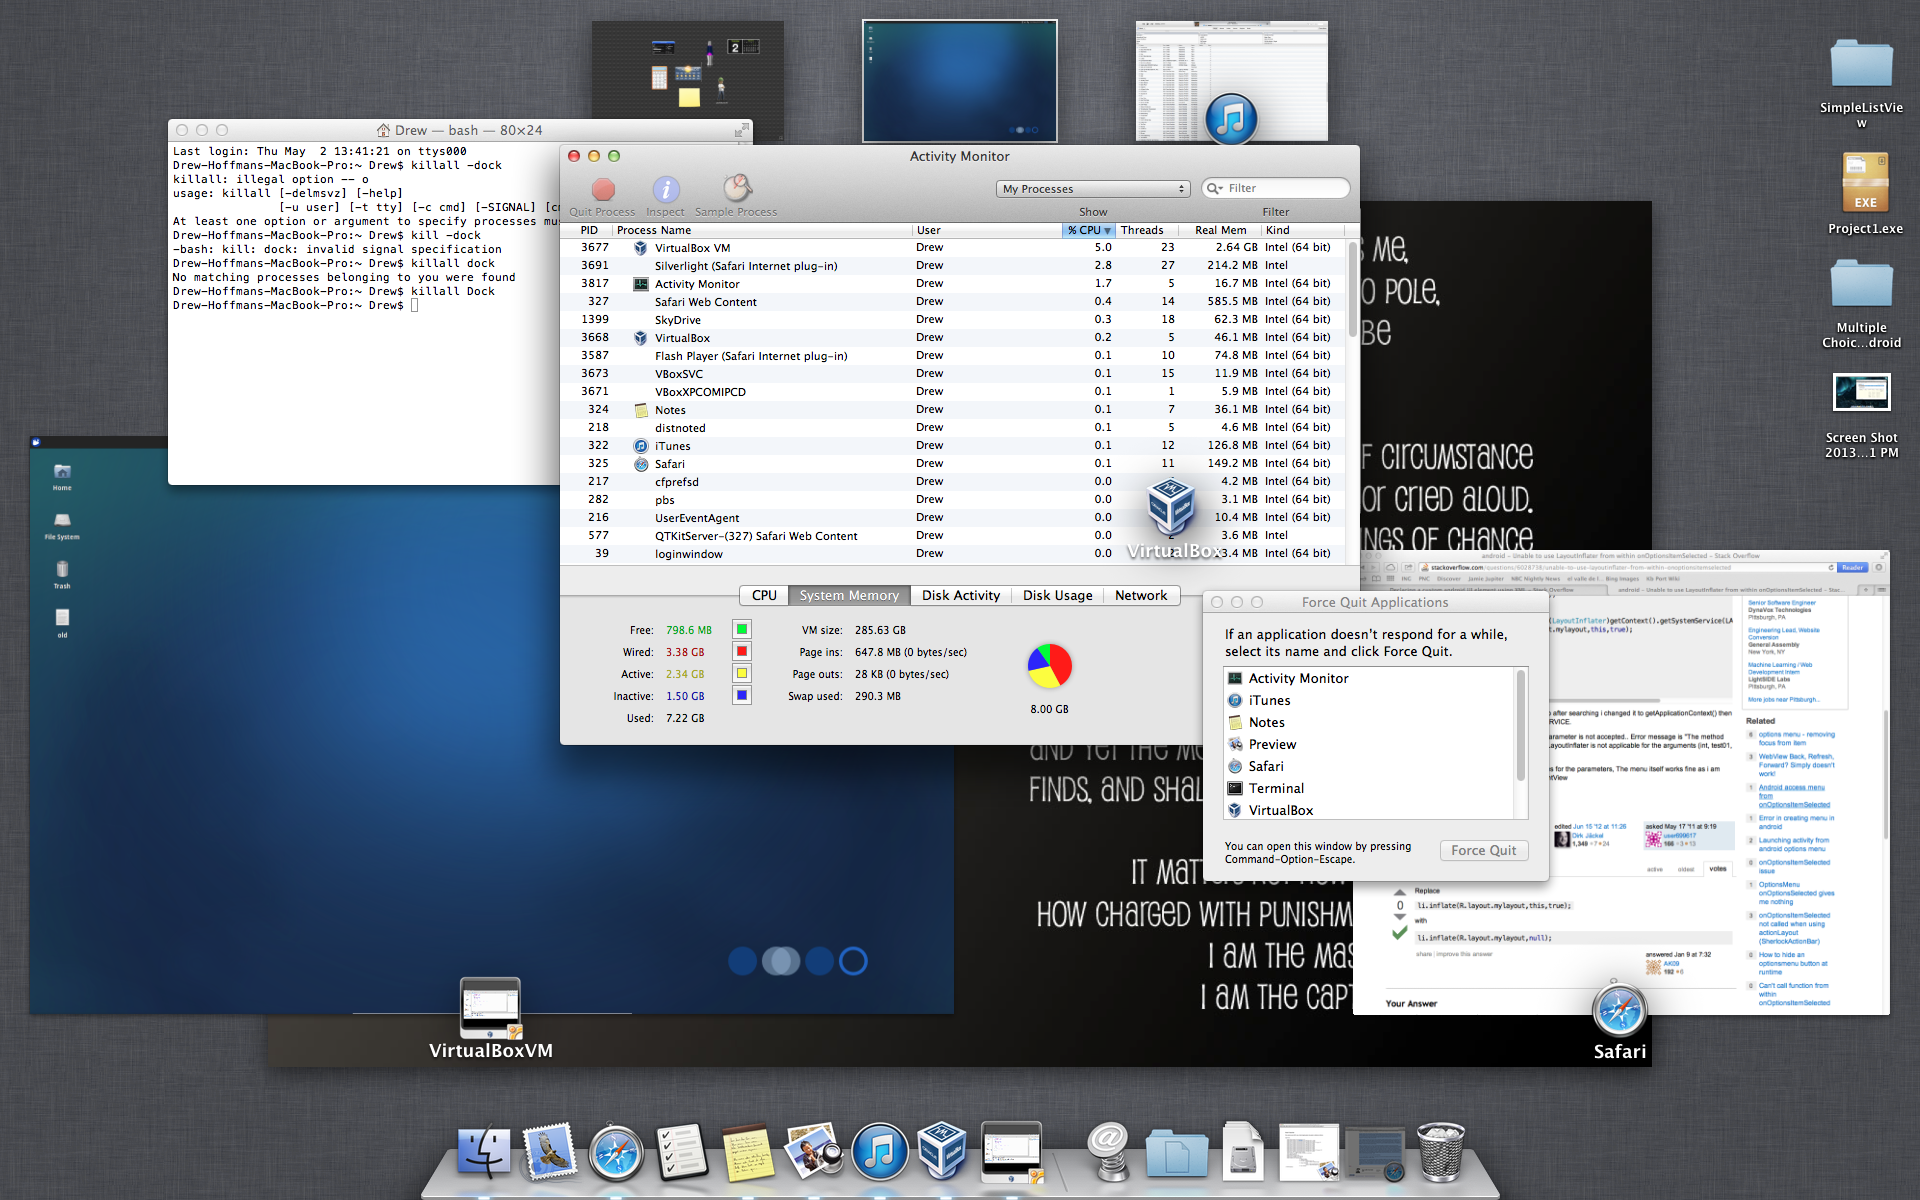The width and height of the screenshot is (1920, 1200).
Task: Launch Safari compass icon in the Dock
Action: [x=616, y=1153]
